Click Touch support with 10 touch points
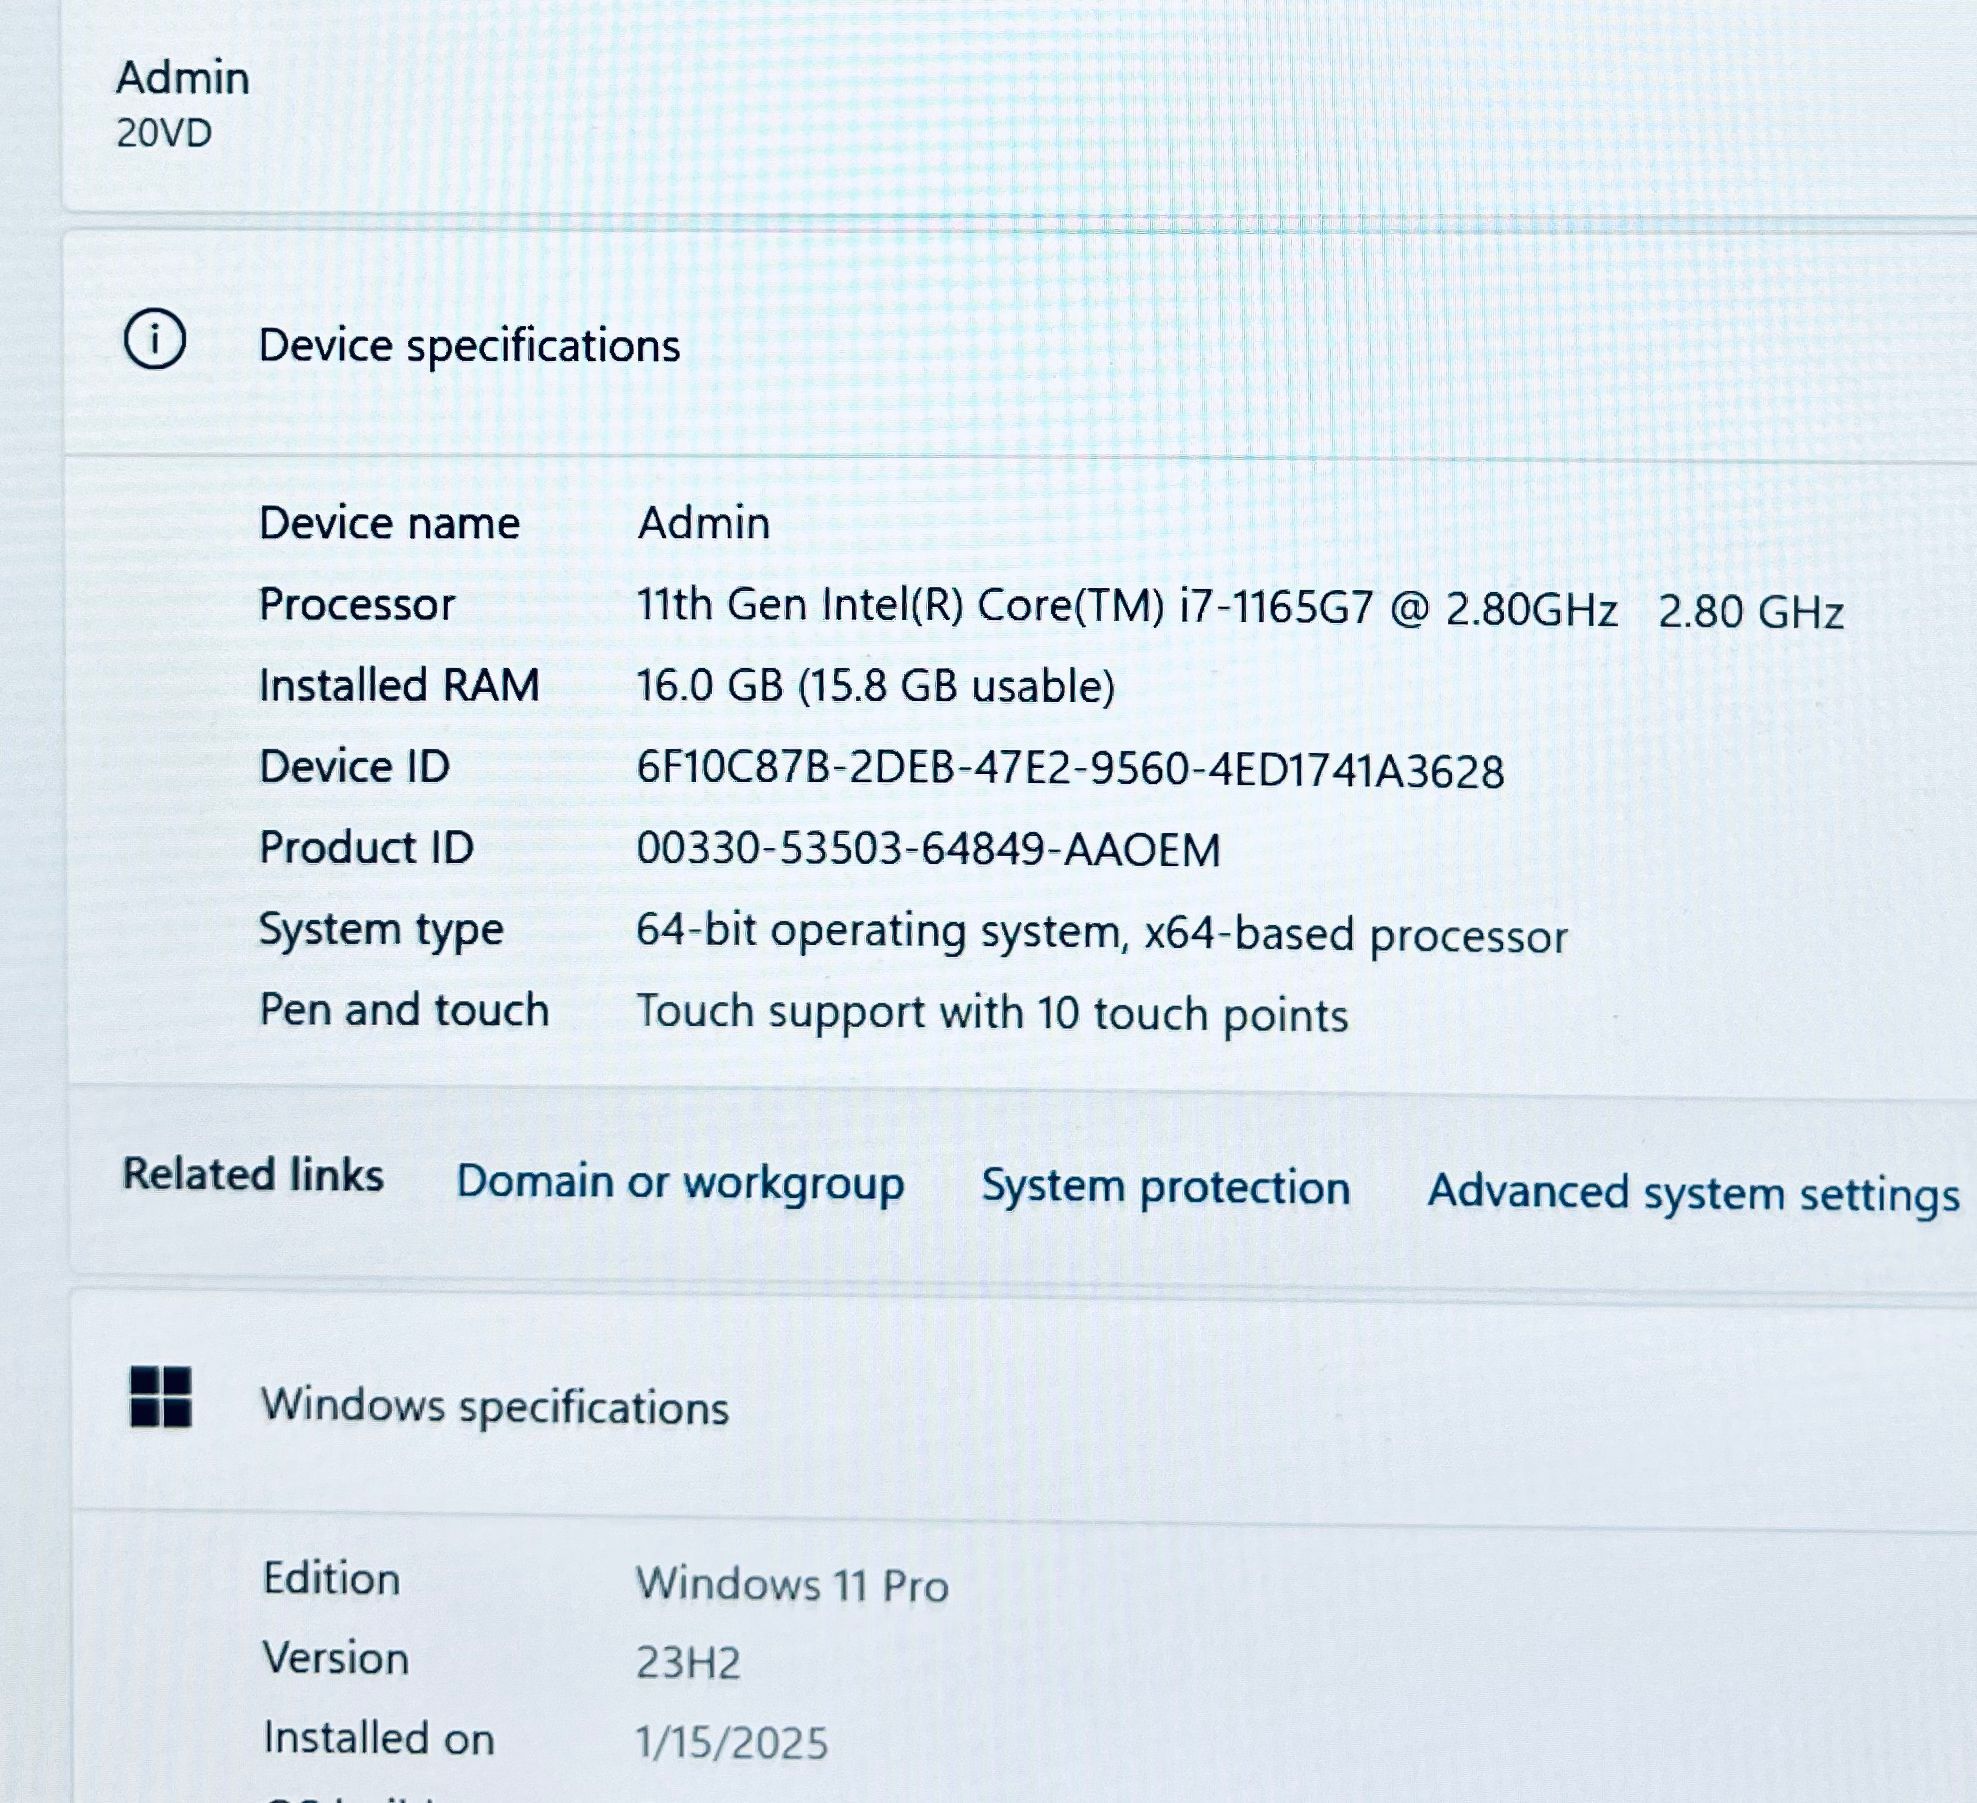The height and width of the screenshot is (1803, 1977). pyautogui.click(x=992, y=1013)
